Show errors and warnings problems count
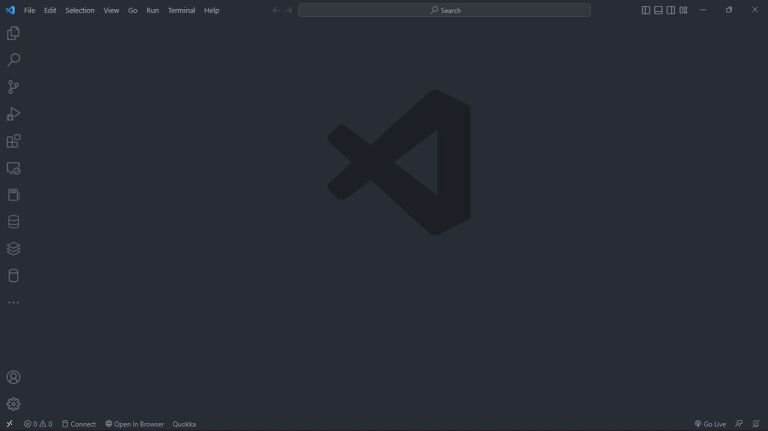Viewport: 768px width, 431px height. (38, 424)
